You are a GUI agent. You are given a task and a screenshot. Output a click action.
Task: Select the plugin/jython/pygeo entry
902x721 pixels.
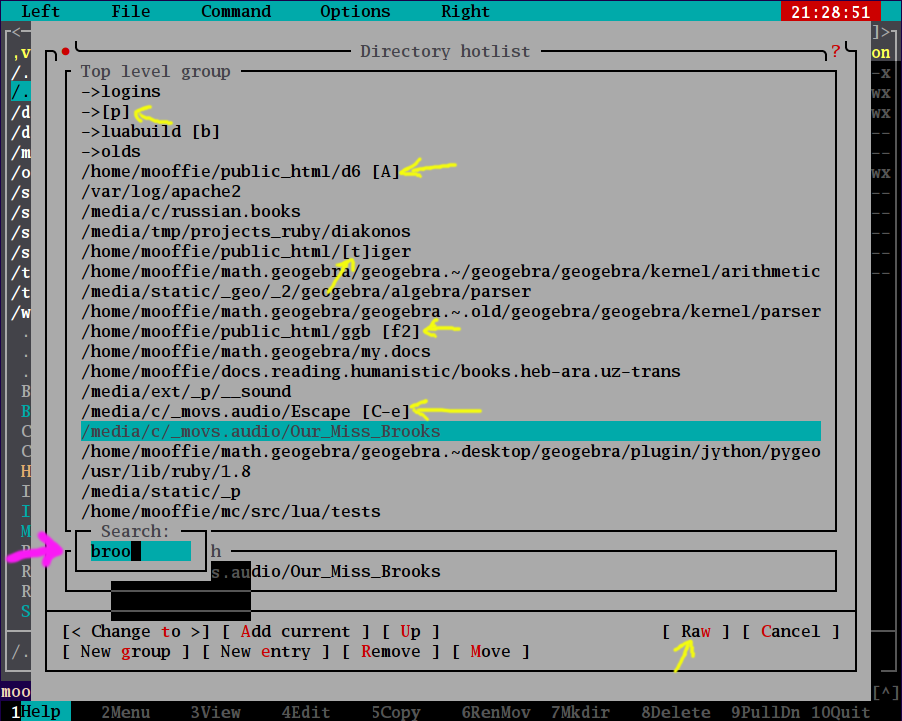[x=451, y=451]
